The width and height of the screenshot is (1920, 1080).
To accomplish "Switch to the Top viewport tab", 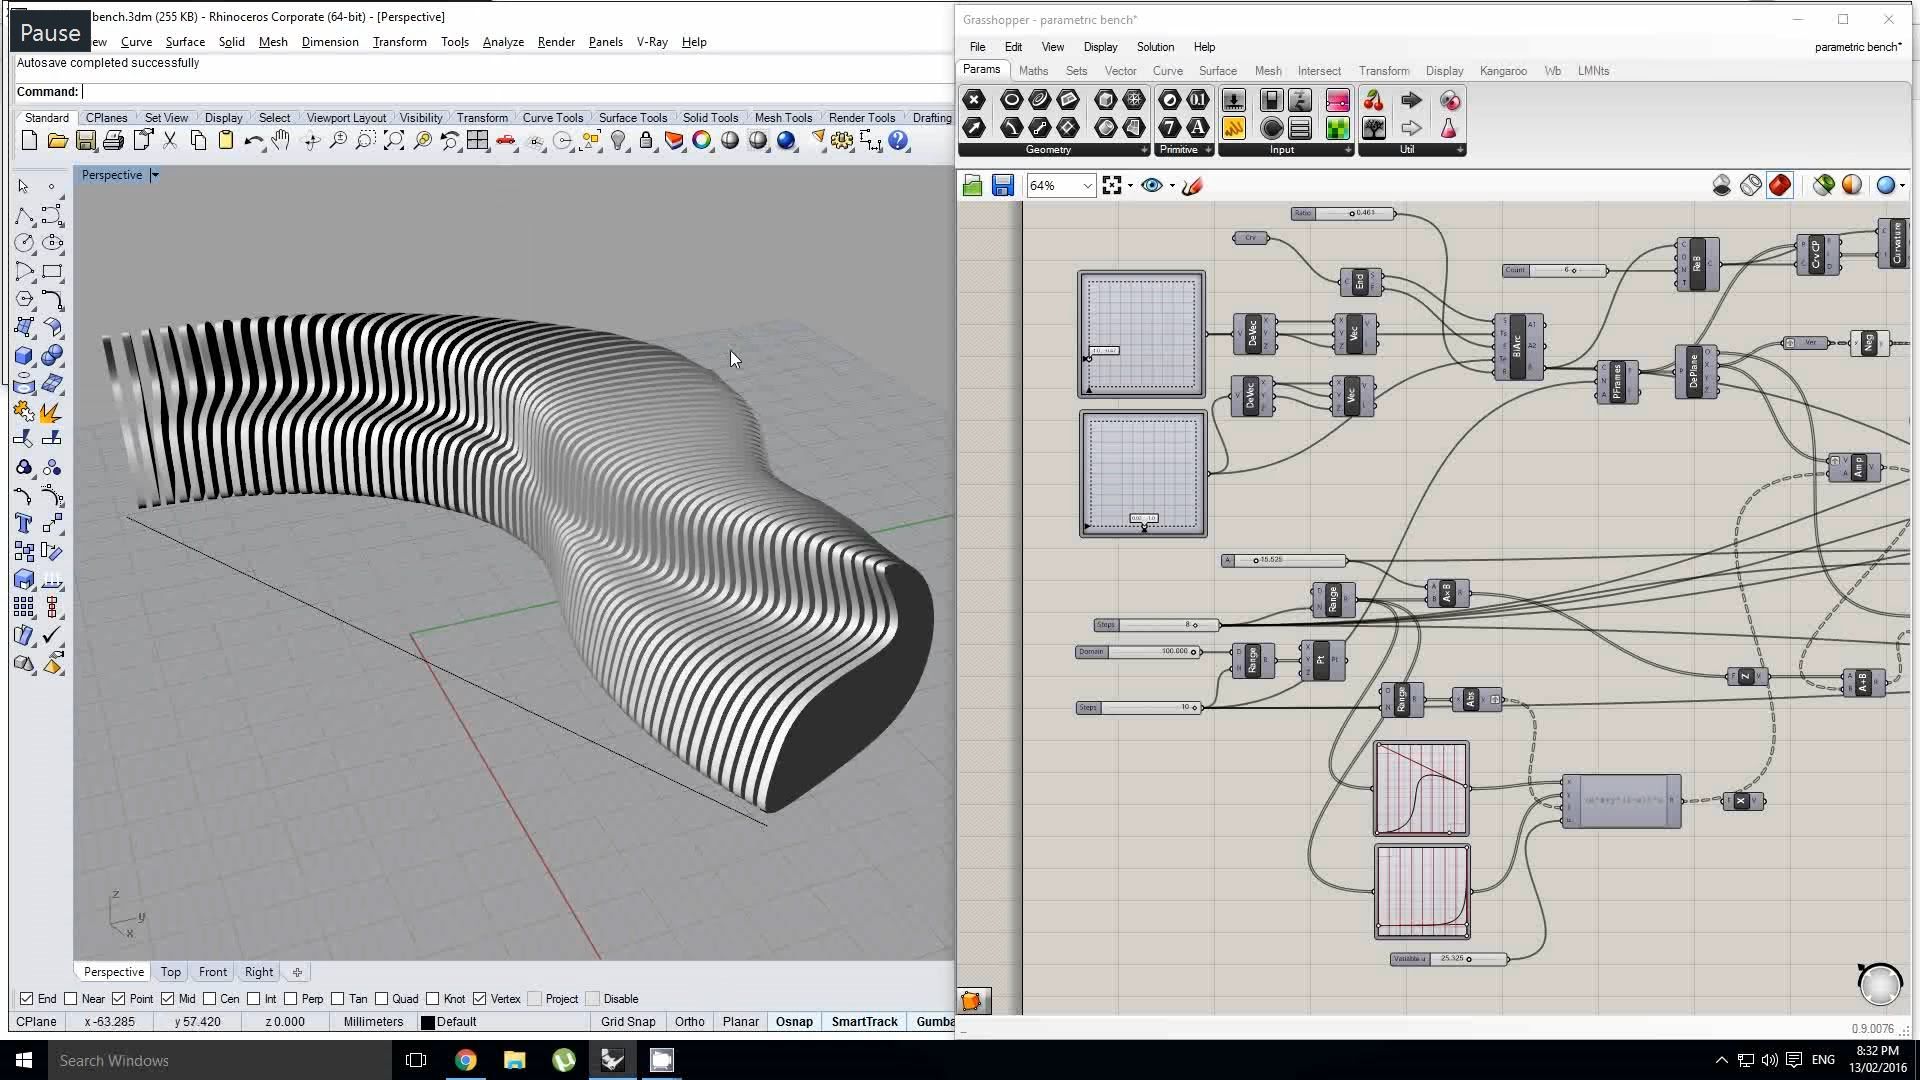I will (169, 972).
